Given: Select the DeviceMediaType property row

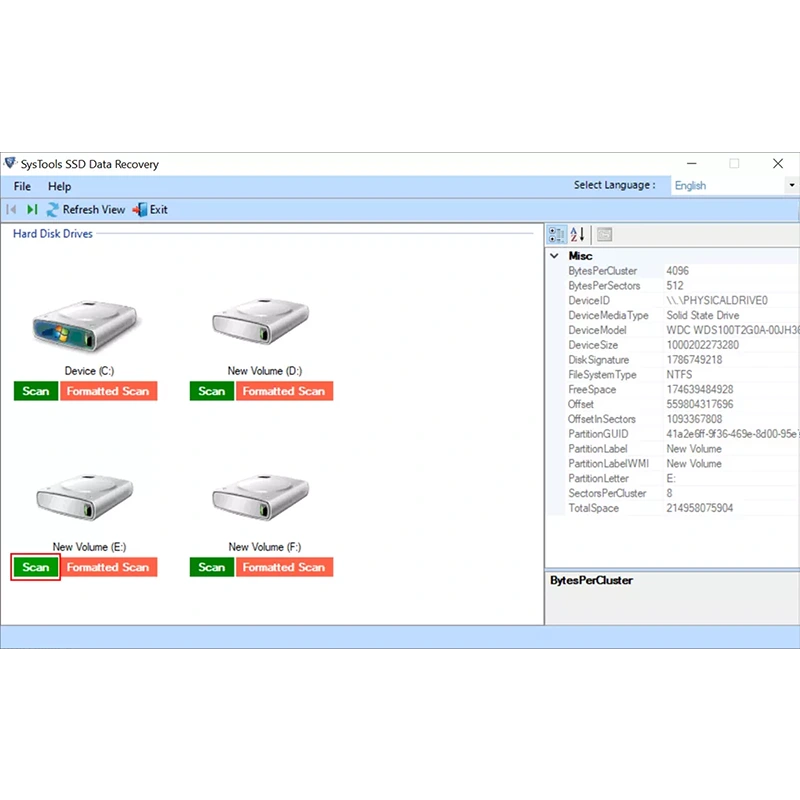Looking at the screenshot, I should [683, 315].
